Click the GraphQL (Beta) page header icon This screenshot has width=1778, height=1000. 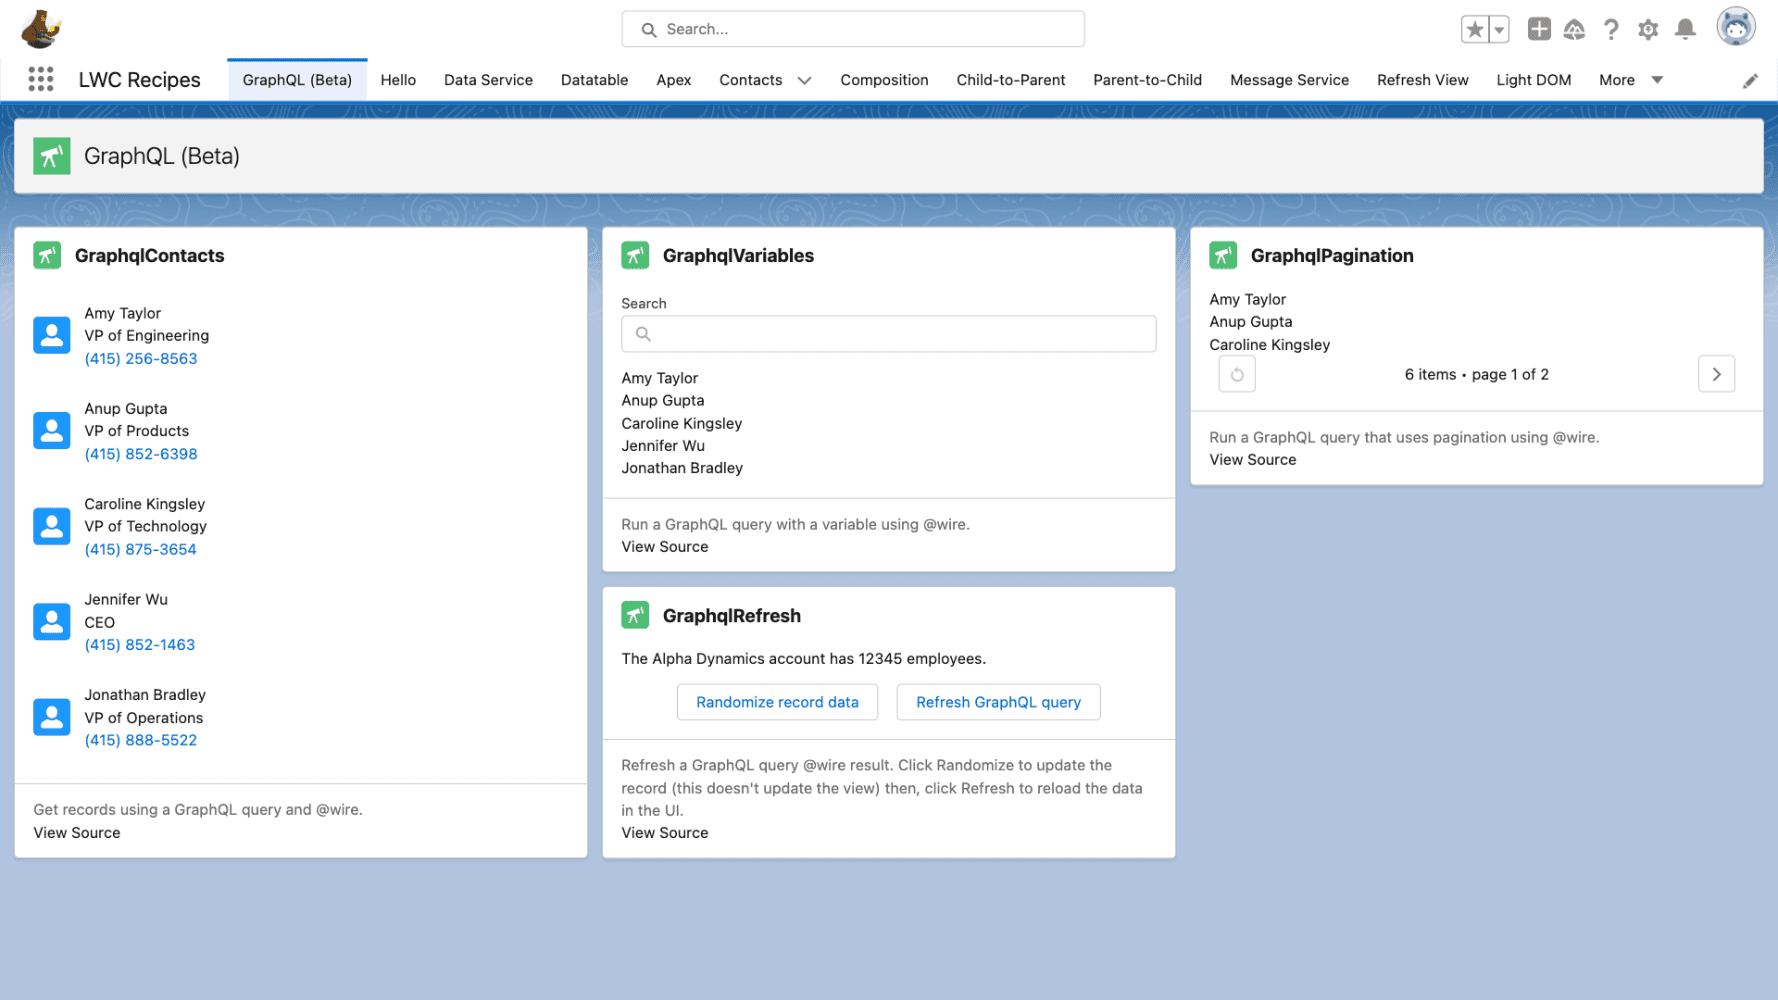[x=52, y=156]
